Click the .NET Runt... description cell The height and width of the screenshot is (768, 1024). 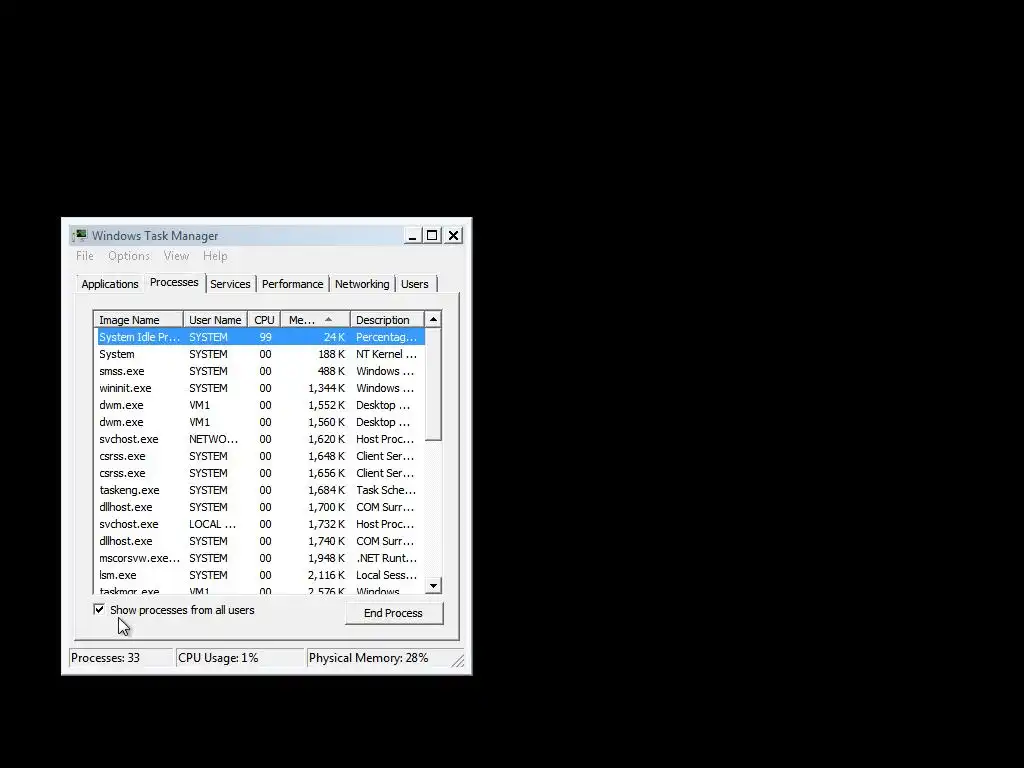click(386, 558)
